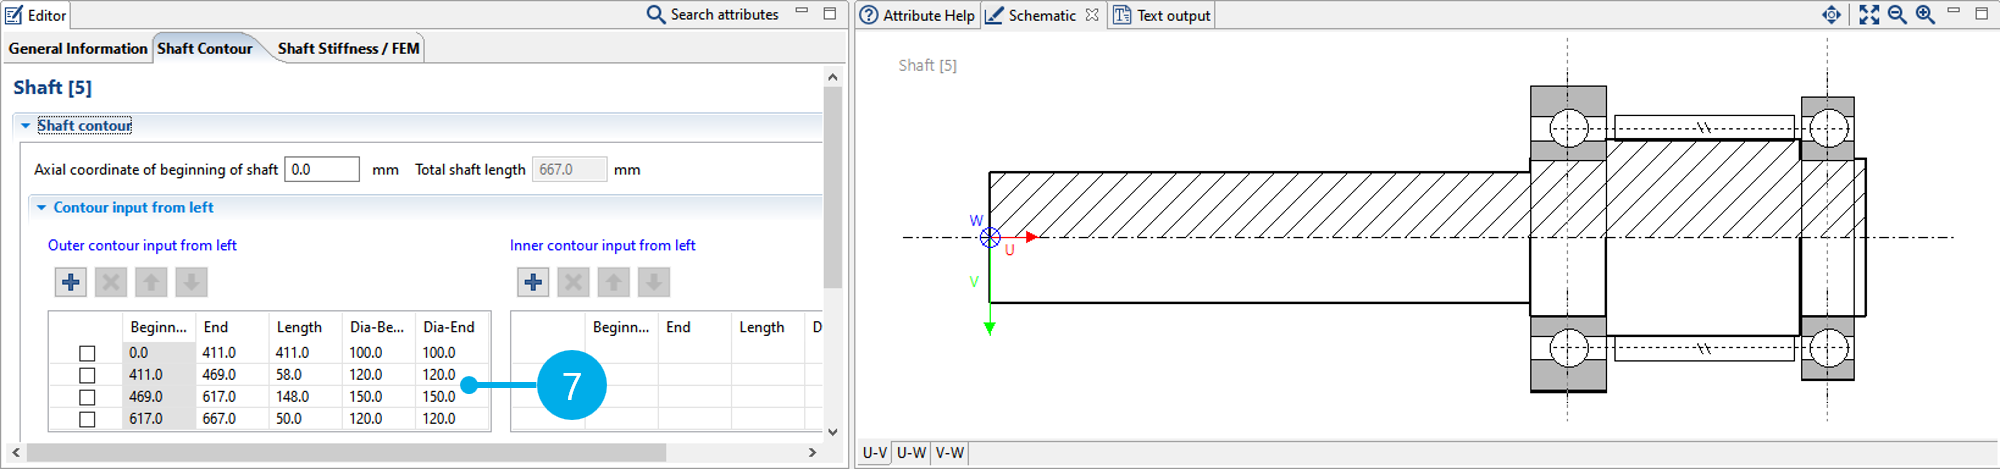
Task: Click the coordinate origin marker in schematic
Action: point(990,237)
